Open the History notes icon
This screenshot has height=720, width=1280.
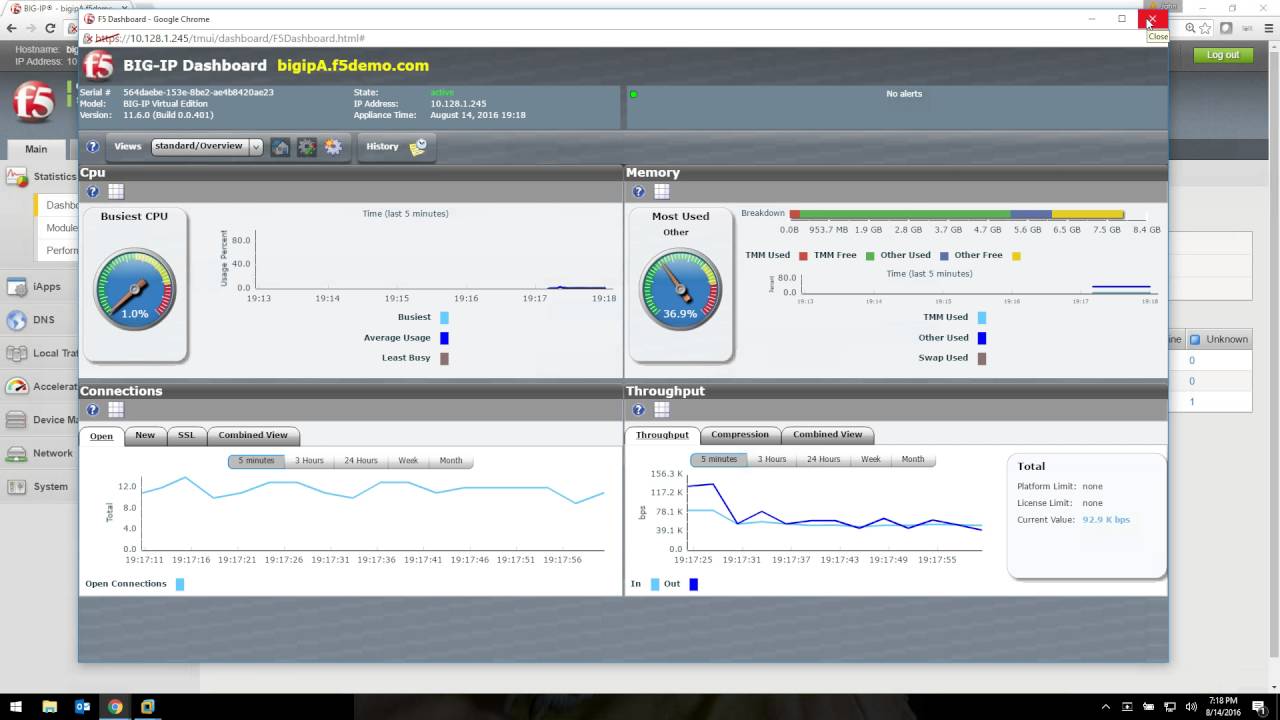[x=418, y=147]
